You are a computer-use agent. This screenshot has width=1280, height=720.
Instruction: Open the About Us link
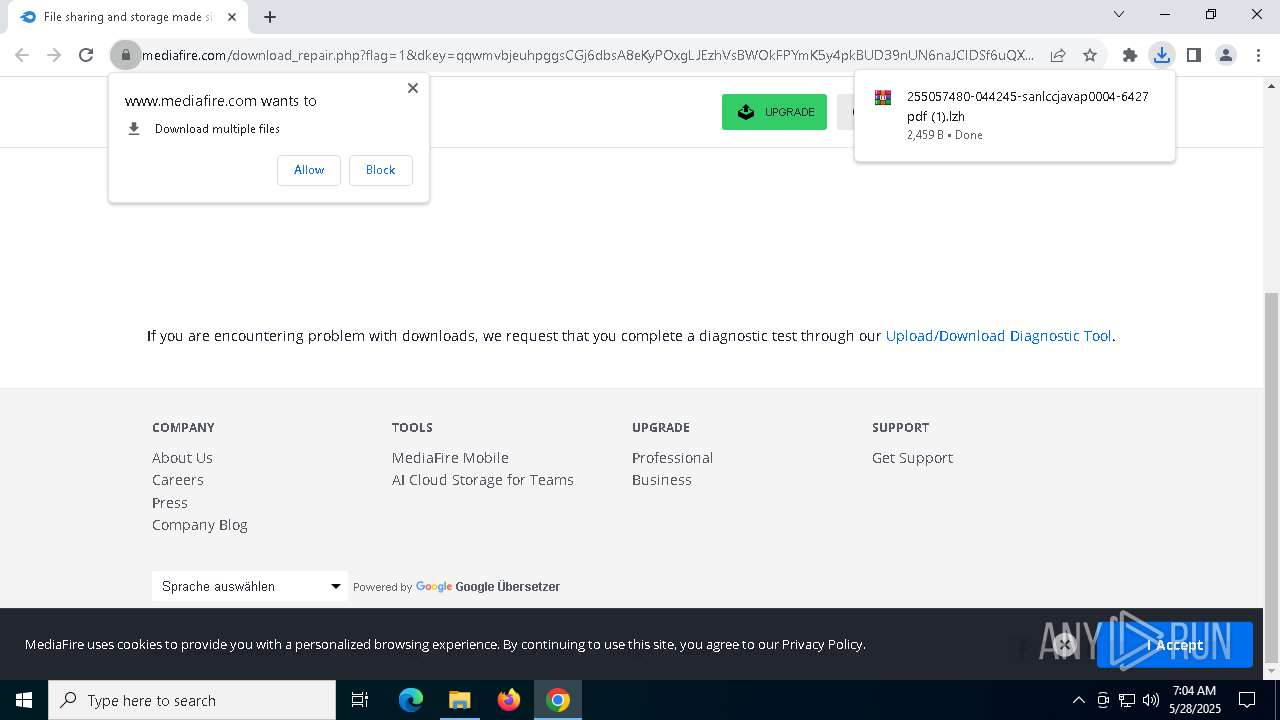[182, 458]
